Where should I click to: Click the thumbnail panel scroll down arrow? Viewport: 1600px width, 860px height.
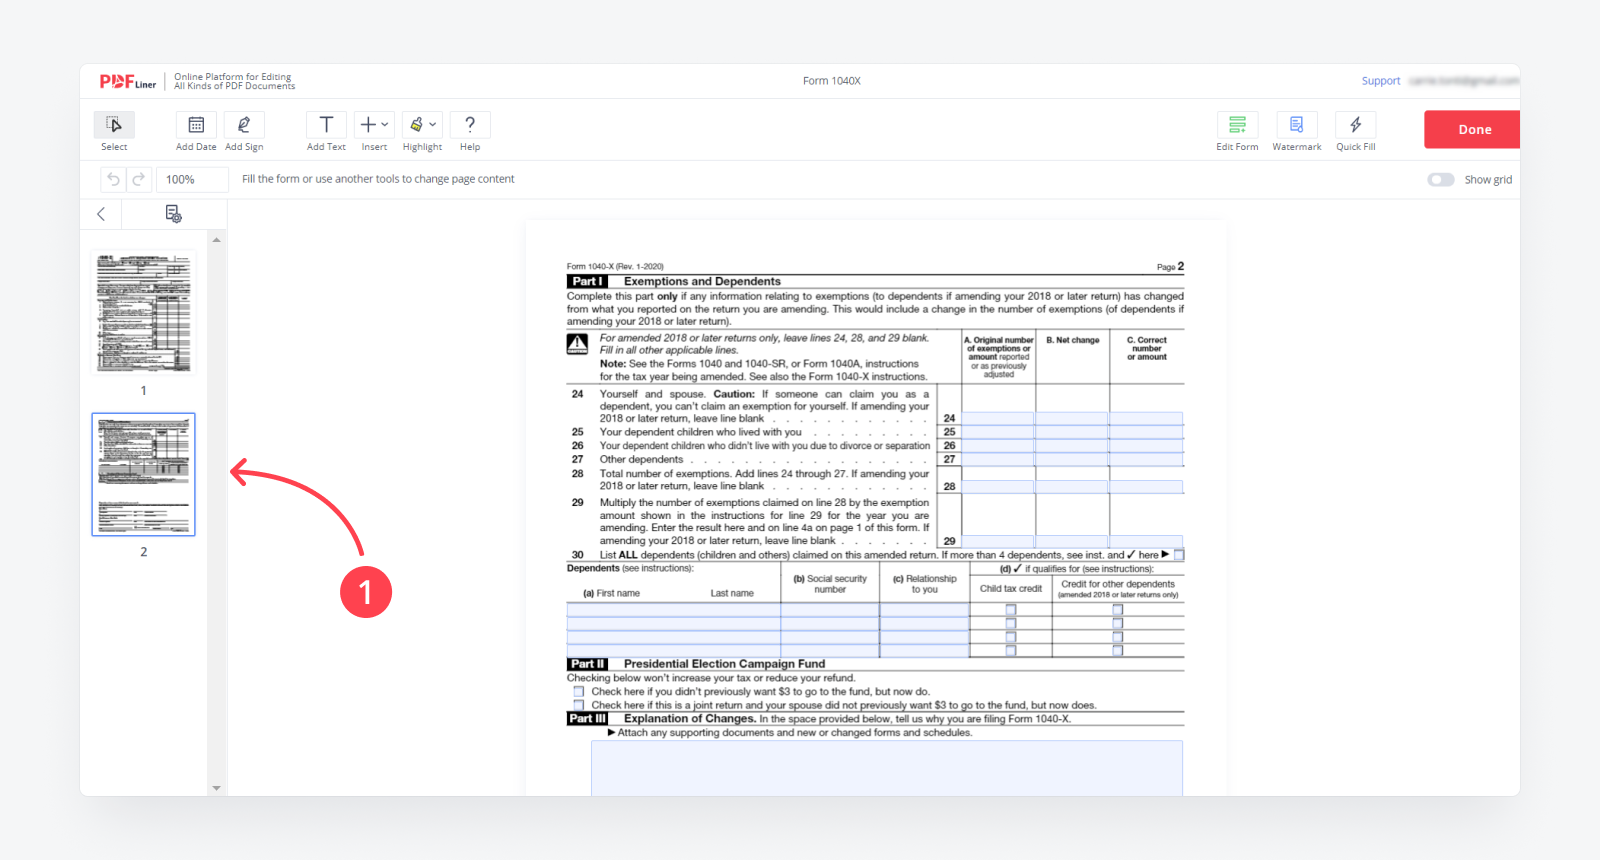pyautogui.click(x=216, y=788)
